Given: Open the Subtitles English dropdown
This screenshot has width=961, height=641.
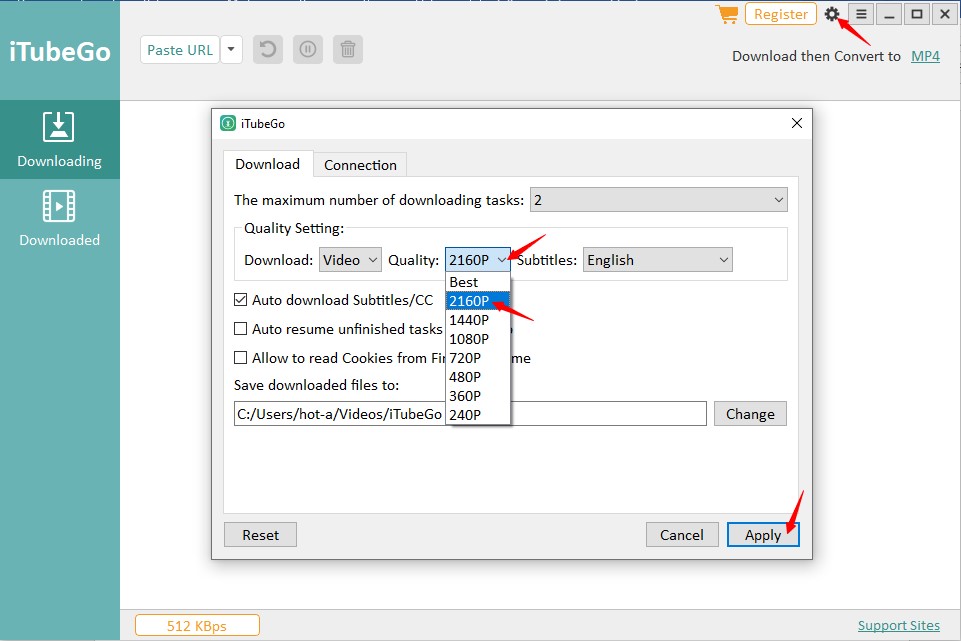Looking at the screenshot, I should (658, 260).
